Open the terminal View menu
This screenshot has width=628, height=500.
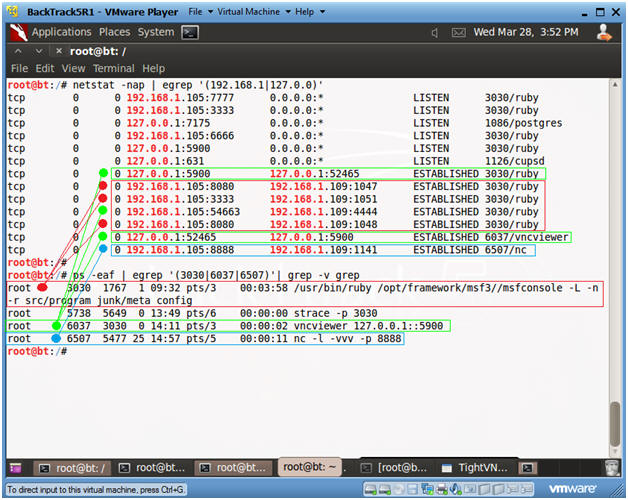(73, 69)
